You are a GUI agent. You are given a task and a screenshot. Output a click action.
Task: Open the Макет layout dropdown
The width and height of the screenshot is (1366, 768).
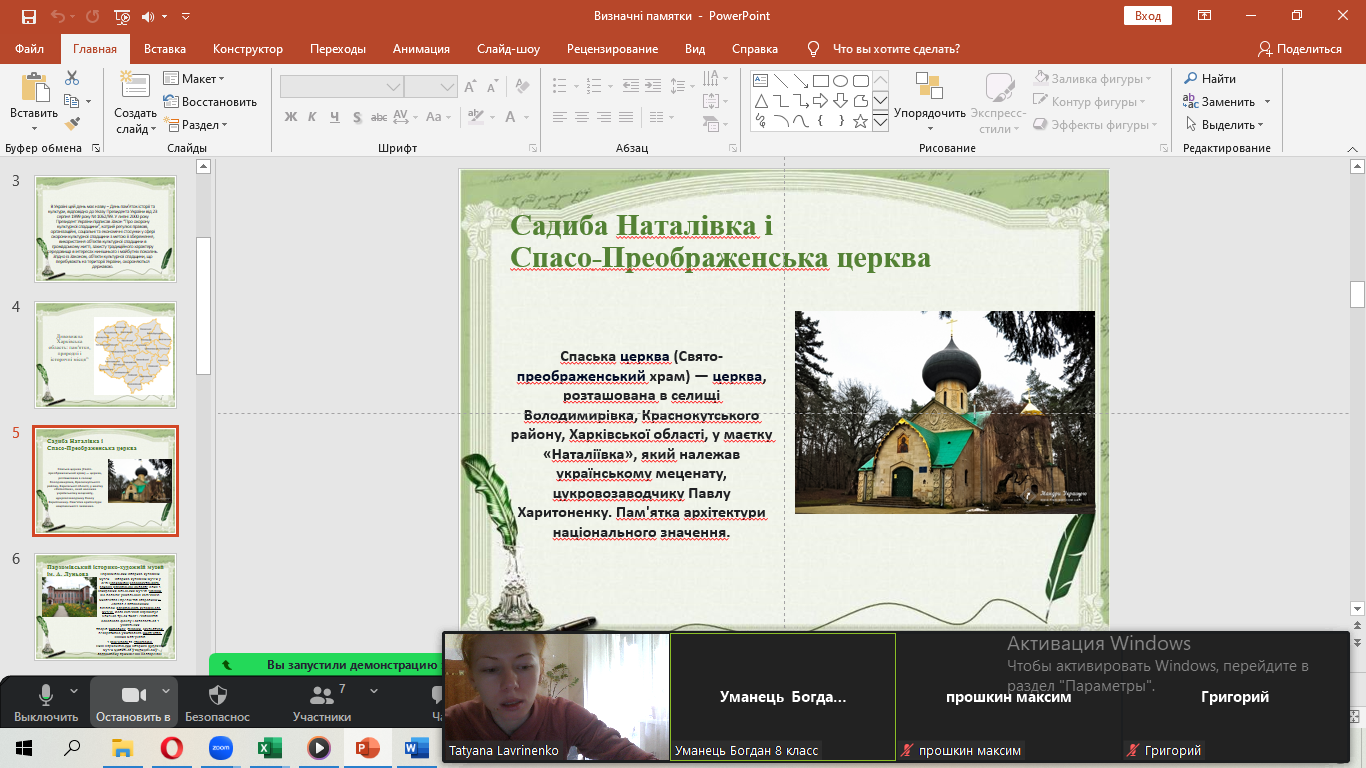tap(194, 78)
